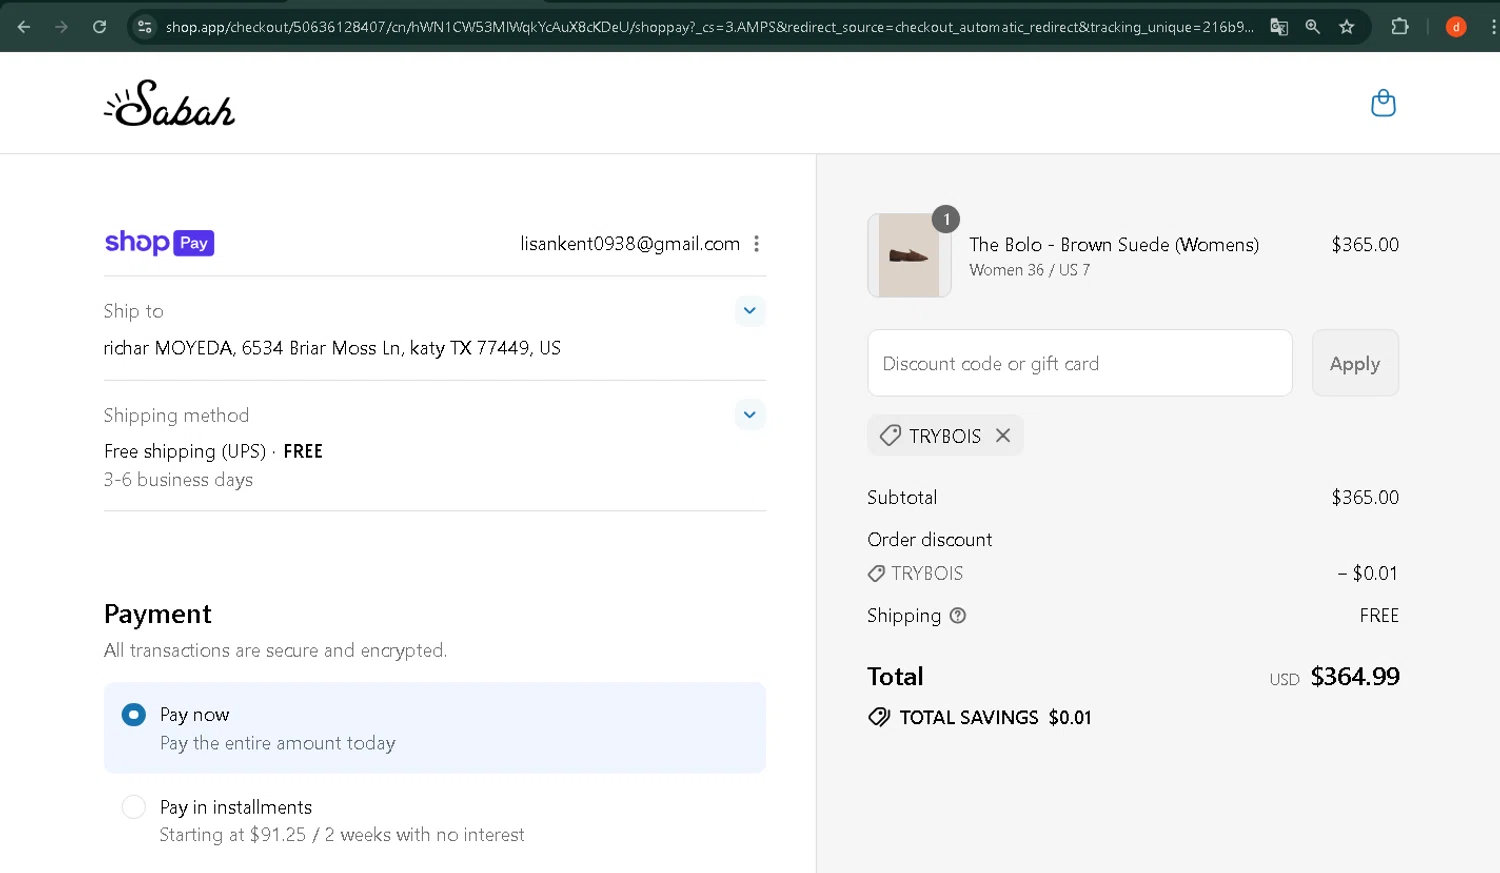Click the product name The Bolo - Brown Suede
Screen dimensions: 1500x873
[x=1114, y=244]
